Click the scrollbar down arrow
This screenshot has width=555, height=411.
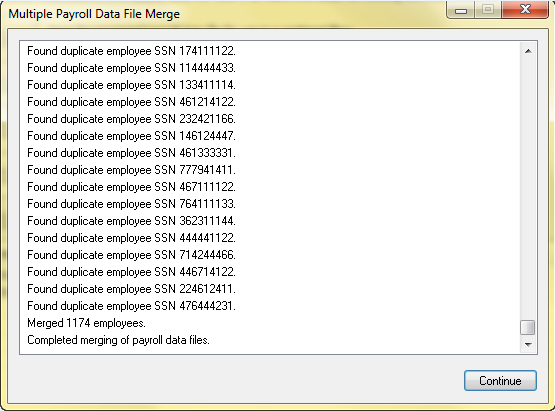528,344
